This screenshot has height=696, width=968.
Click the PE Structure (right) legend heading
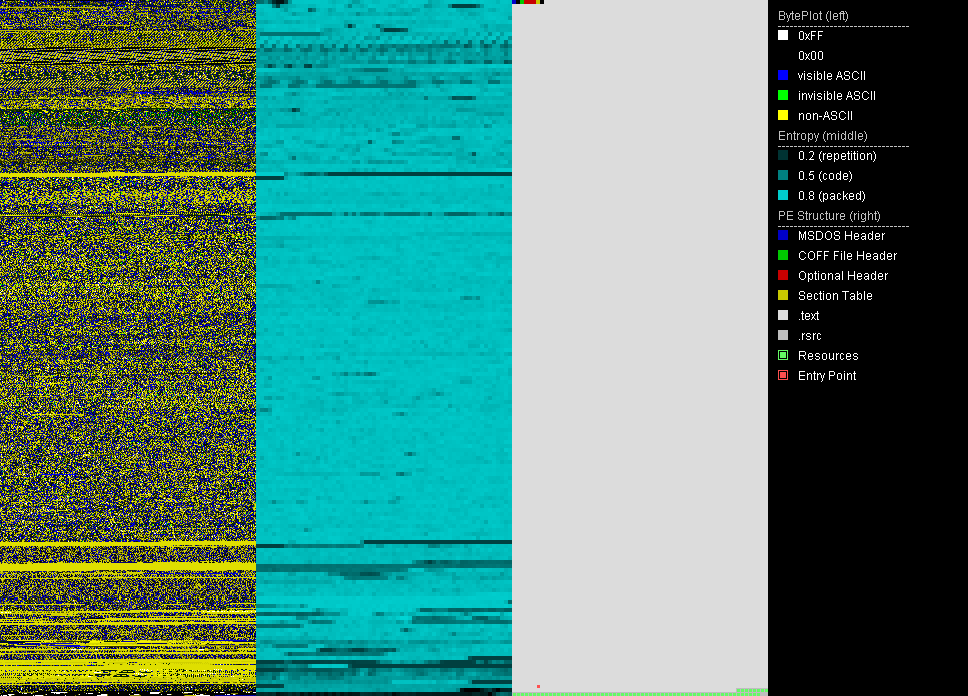click(x=829, y=216)
